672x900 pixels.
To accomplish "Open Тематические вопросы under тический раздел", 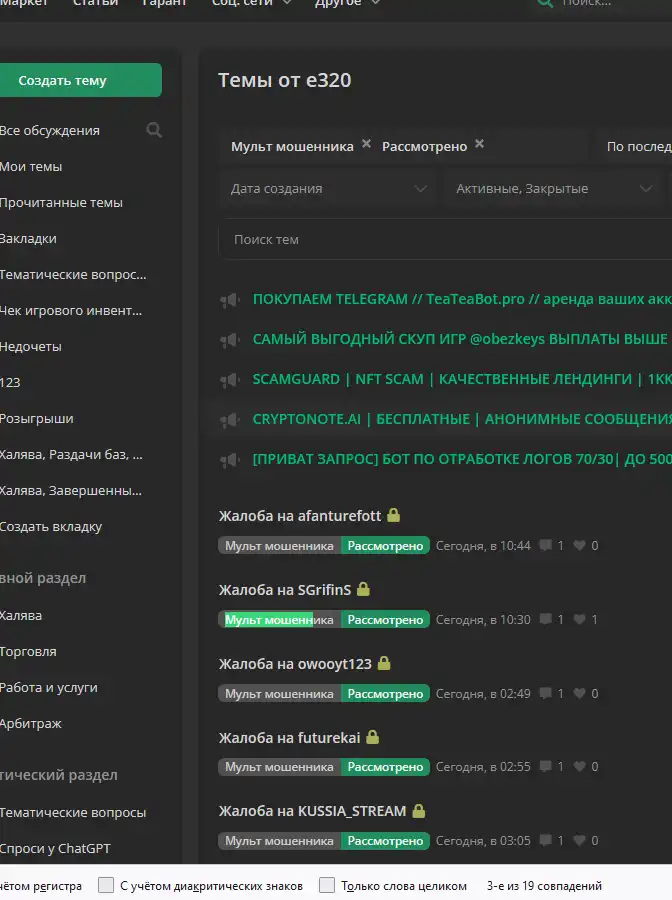I will point(73,812).
